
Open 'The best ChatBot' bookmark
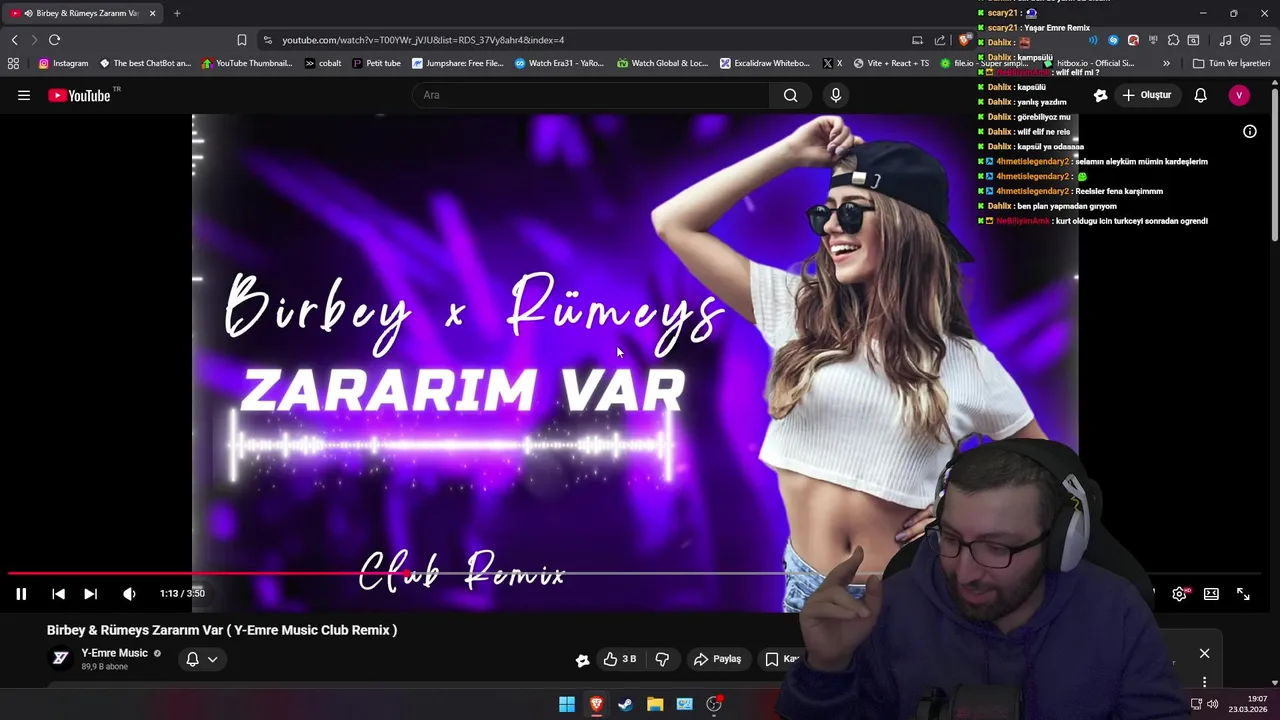point(145,63)
